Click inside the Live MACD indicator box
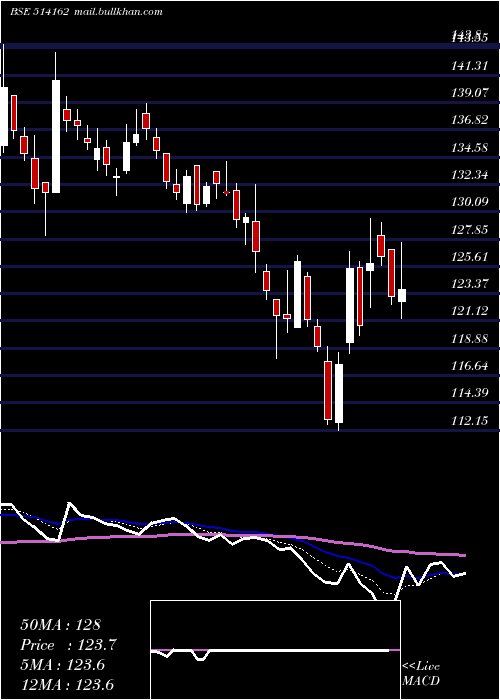 pyautogui.click(x=275, y=650)
